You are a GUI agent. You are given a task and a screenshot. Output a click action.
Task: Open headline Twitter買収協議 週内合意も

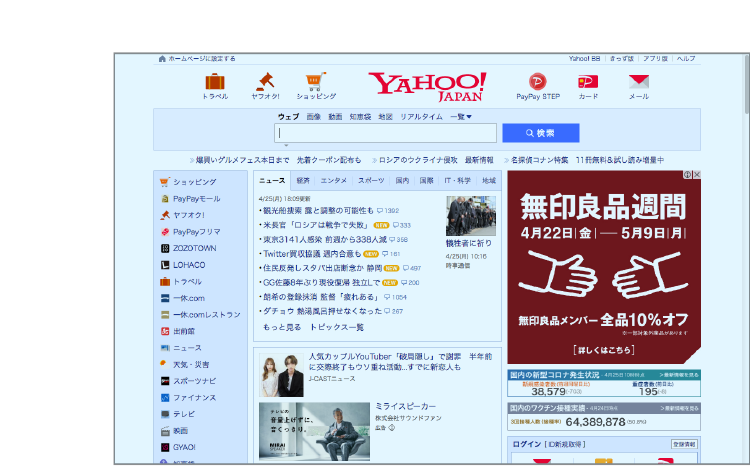(x=312, y=254)
